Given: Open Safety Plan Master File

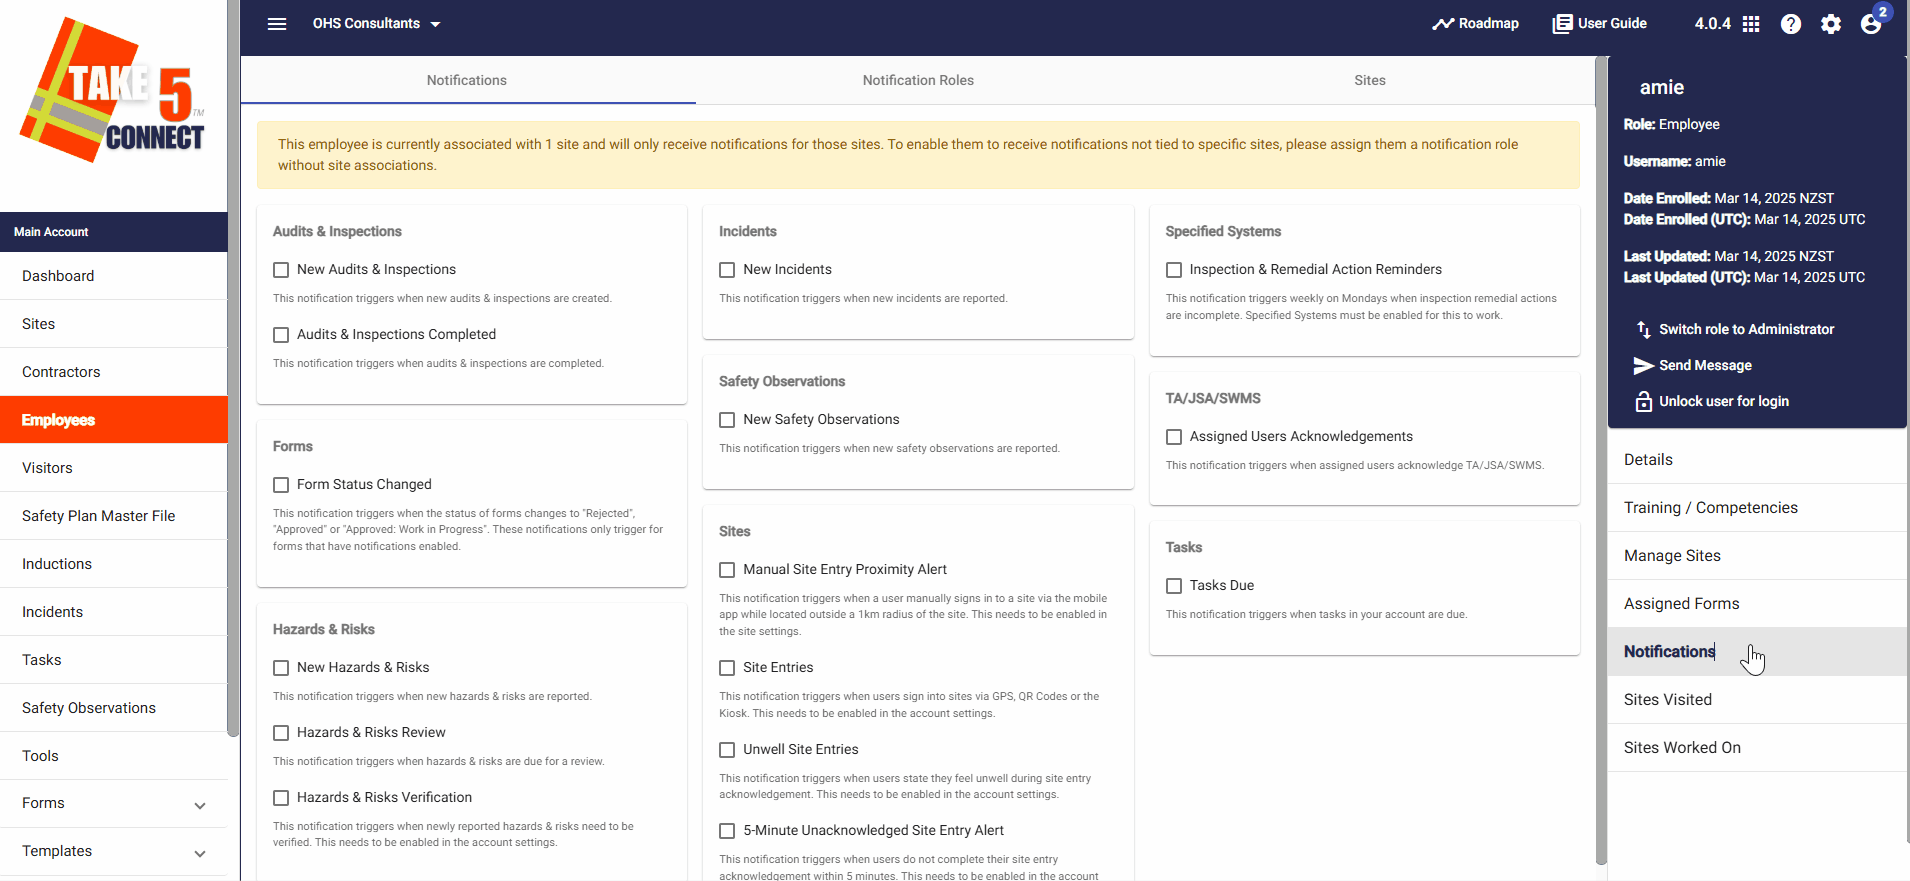Looking at the screenshot, I should tap(114, 516).
